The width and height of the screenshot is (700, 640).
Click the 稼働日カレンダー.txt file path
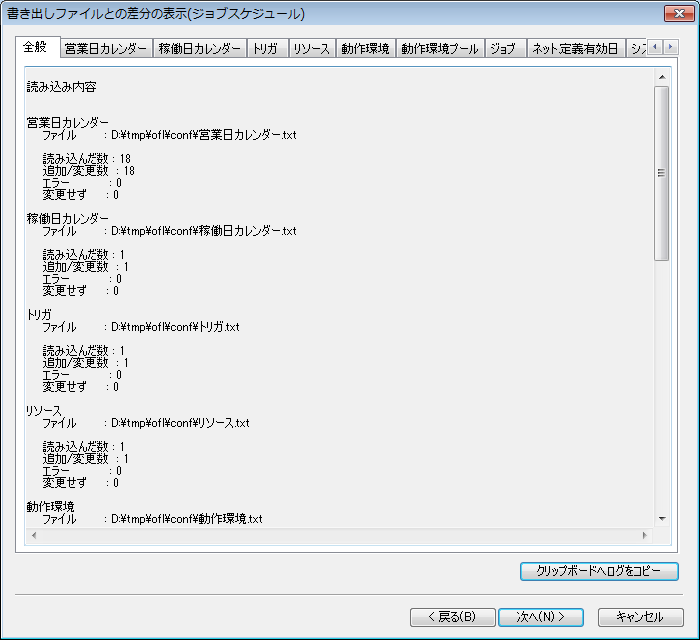point(204,231)
